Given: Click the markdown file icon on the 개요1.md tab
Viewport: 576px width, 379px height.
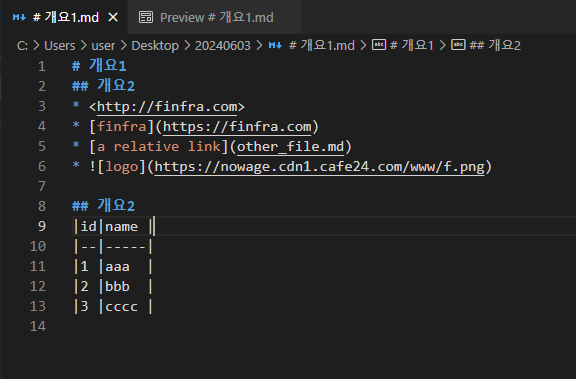Looking at the screenshot, I should coord(19,17).
